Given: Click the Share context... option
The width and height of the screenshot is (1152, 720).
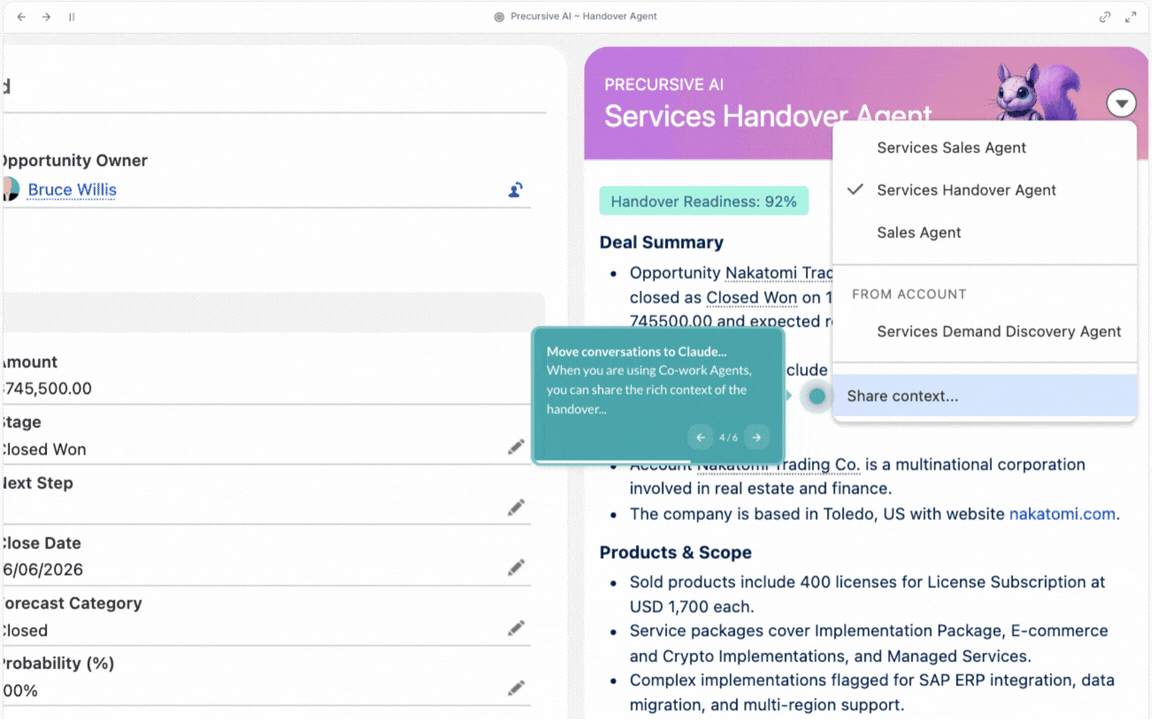Looking at the screenshot, I should pyautogui.click(x=984, y=396).
